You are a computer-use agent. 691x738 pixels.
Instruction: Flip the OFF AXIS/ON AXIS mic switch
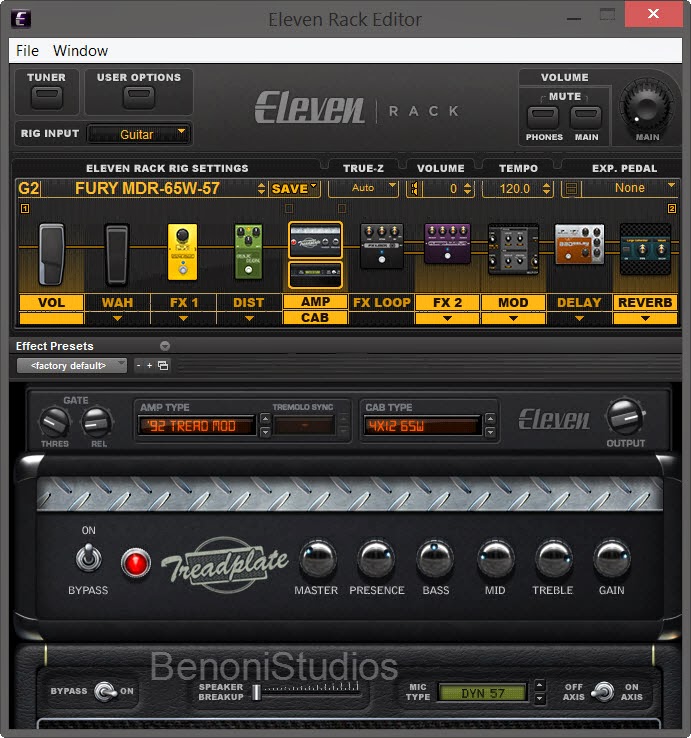click(x=603, y=691)
